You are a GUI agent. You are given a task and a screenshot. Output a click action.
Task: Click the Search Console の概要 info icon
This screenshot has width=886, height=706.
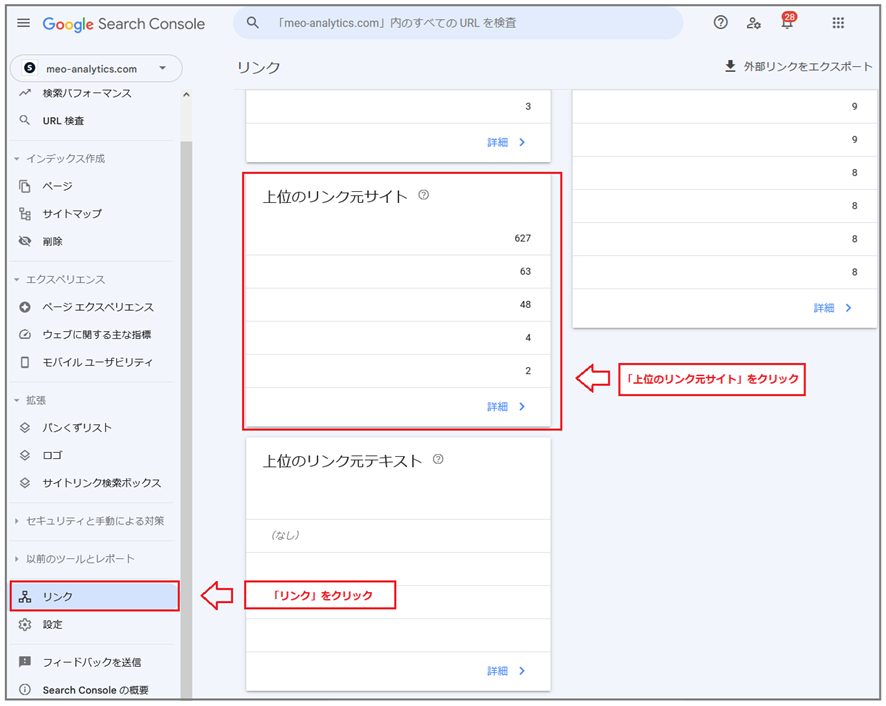[25, 690]
